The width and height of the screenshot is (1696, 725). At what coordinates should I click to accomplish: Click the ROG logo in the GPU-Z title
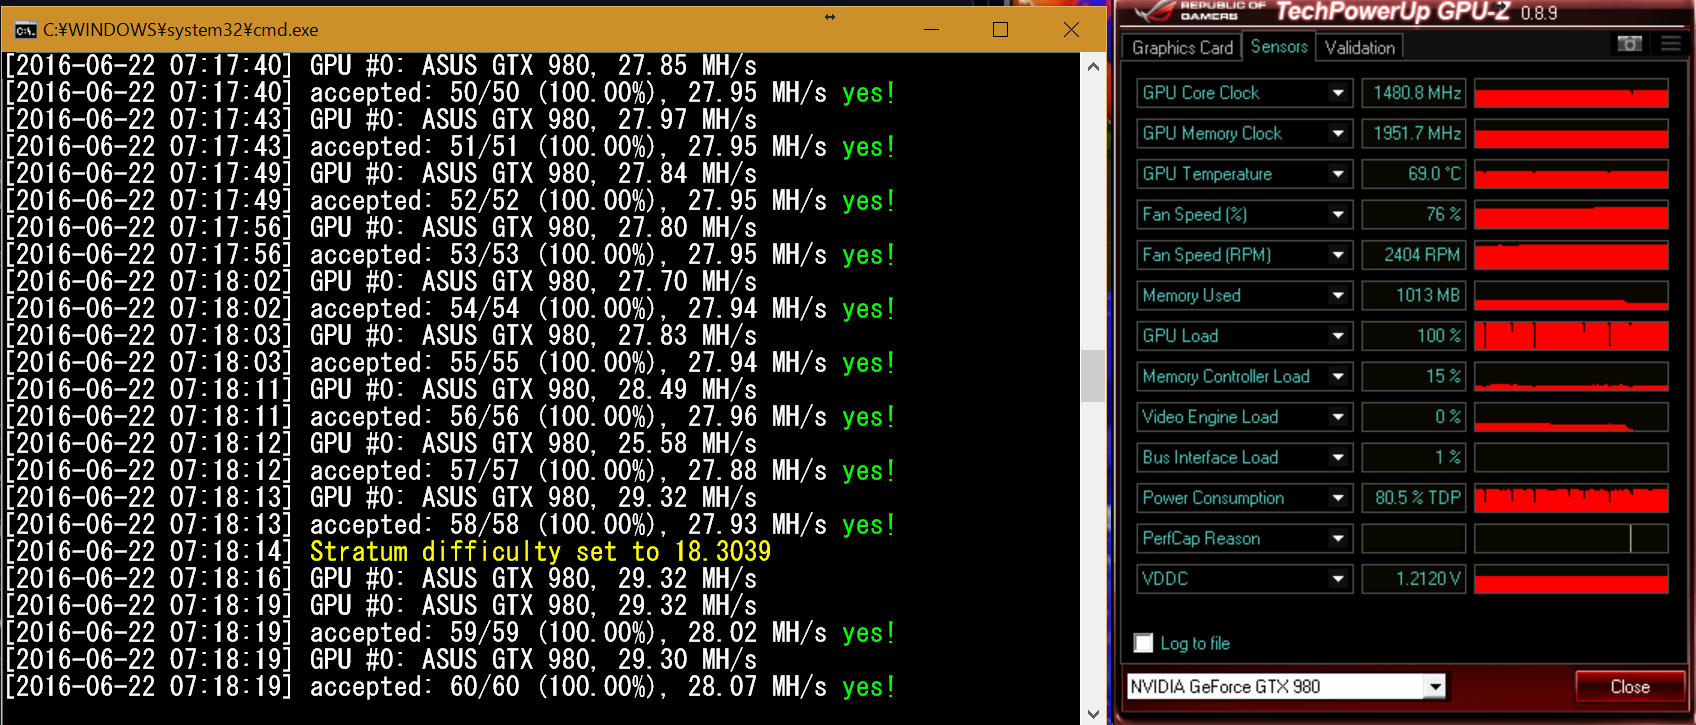click(x=1157, y=12)
